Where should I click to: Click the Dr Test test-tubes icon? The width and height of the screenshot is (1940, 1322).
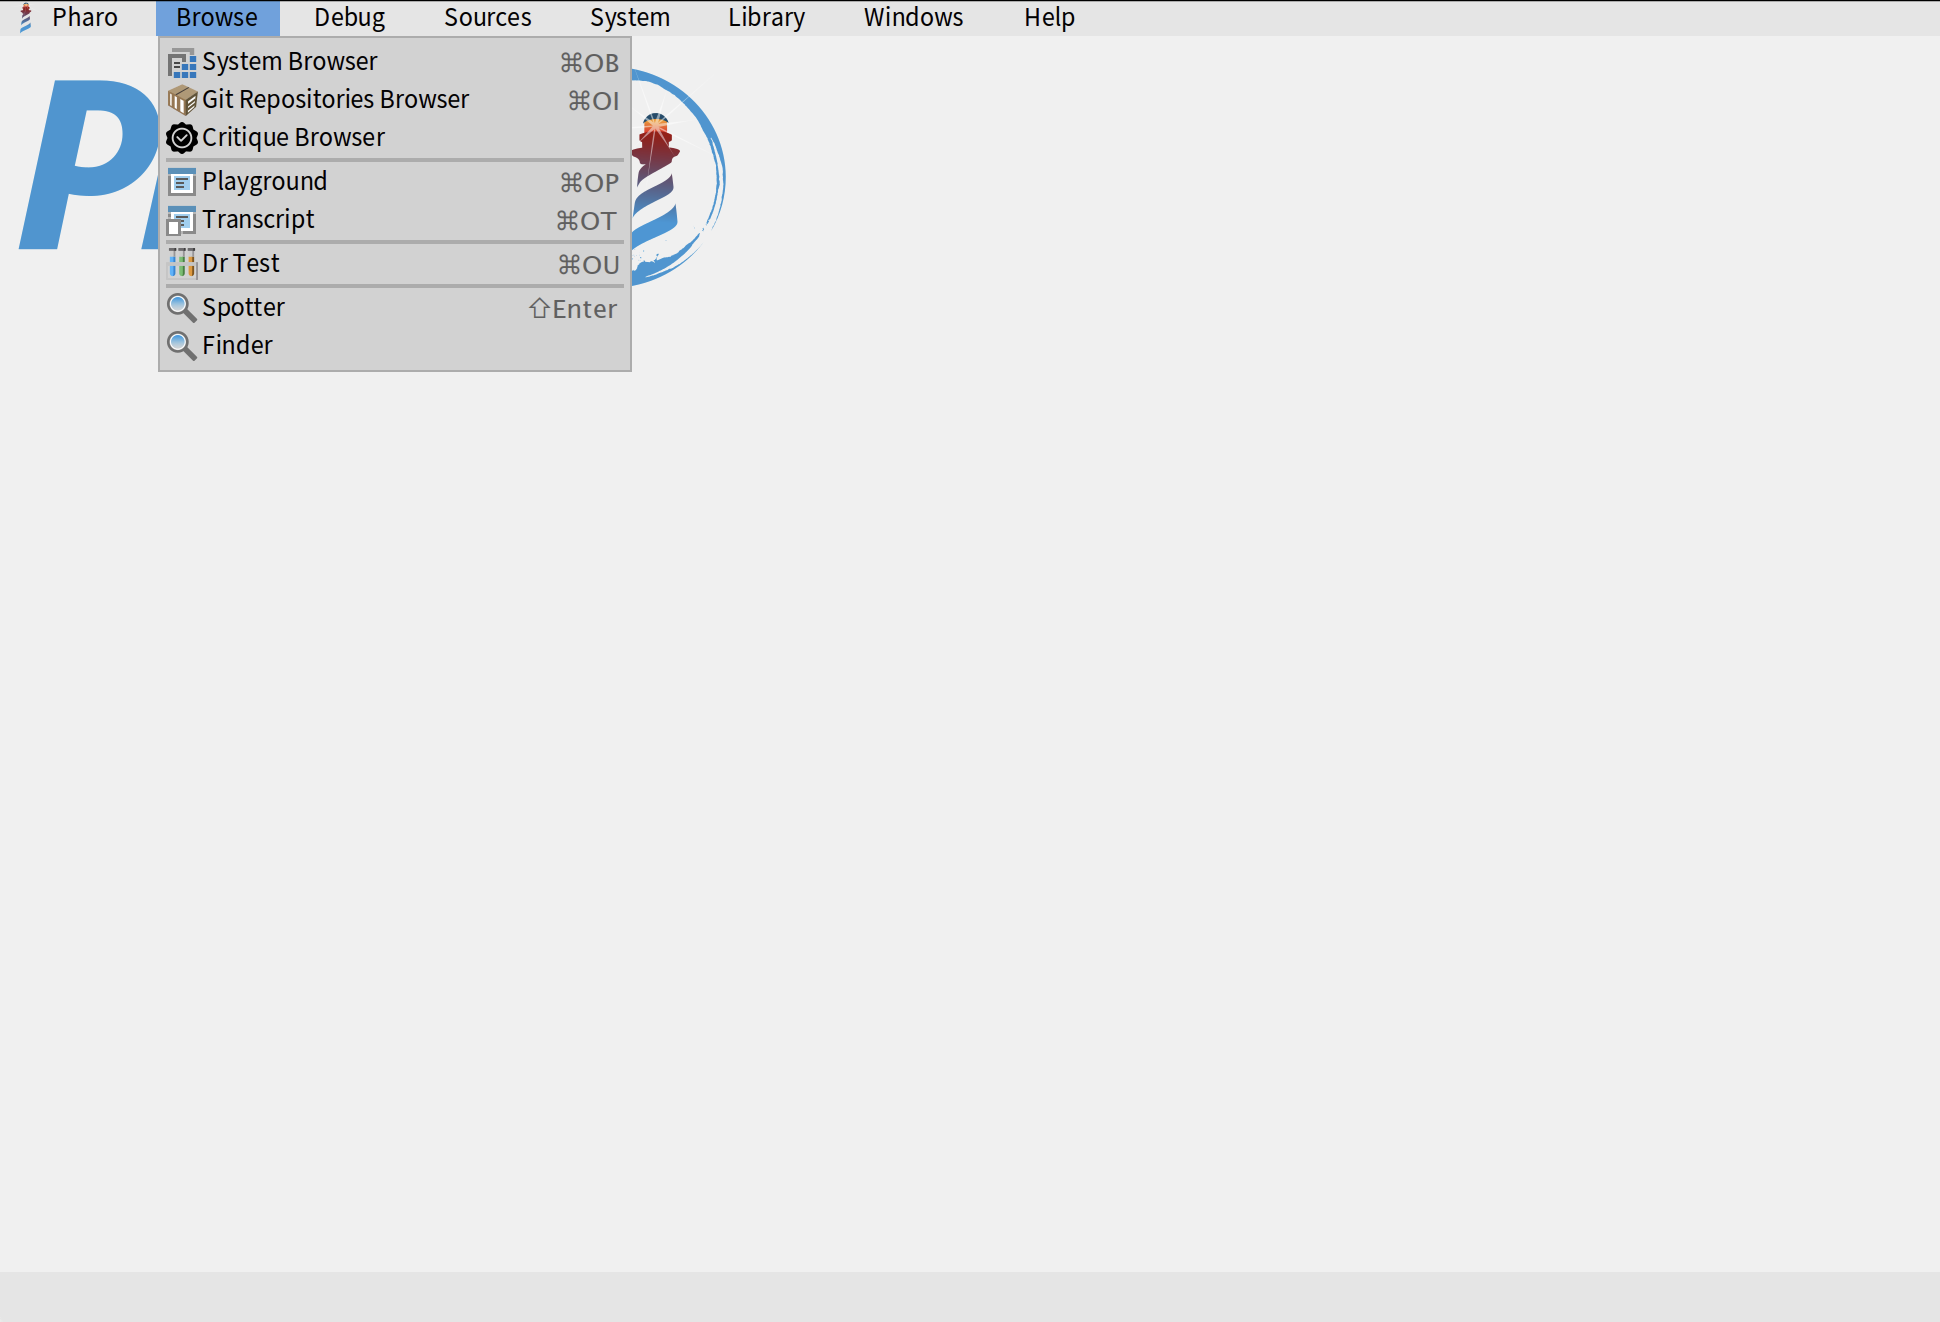click(x=182, y=264)
